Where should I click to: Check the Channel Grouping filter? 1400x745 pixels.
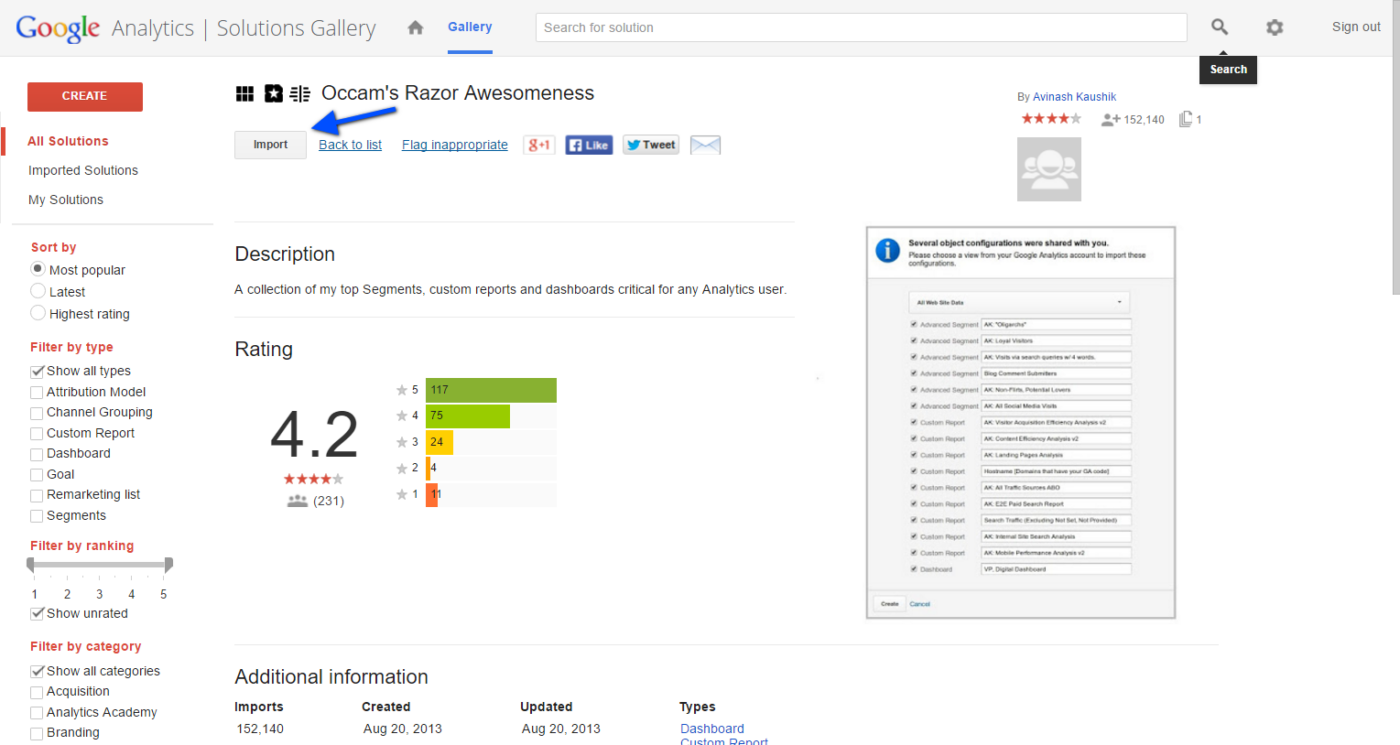tap(37, 413)
